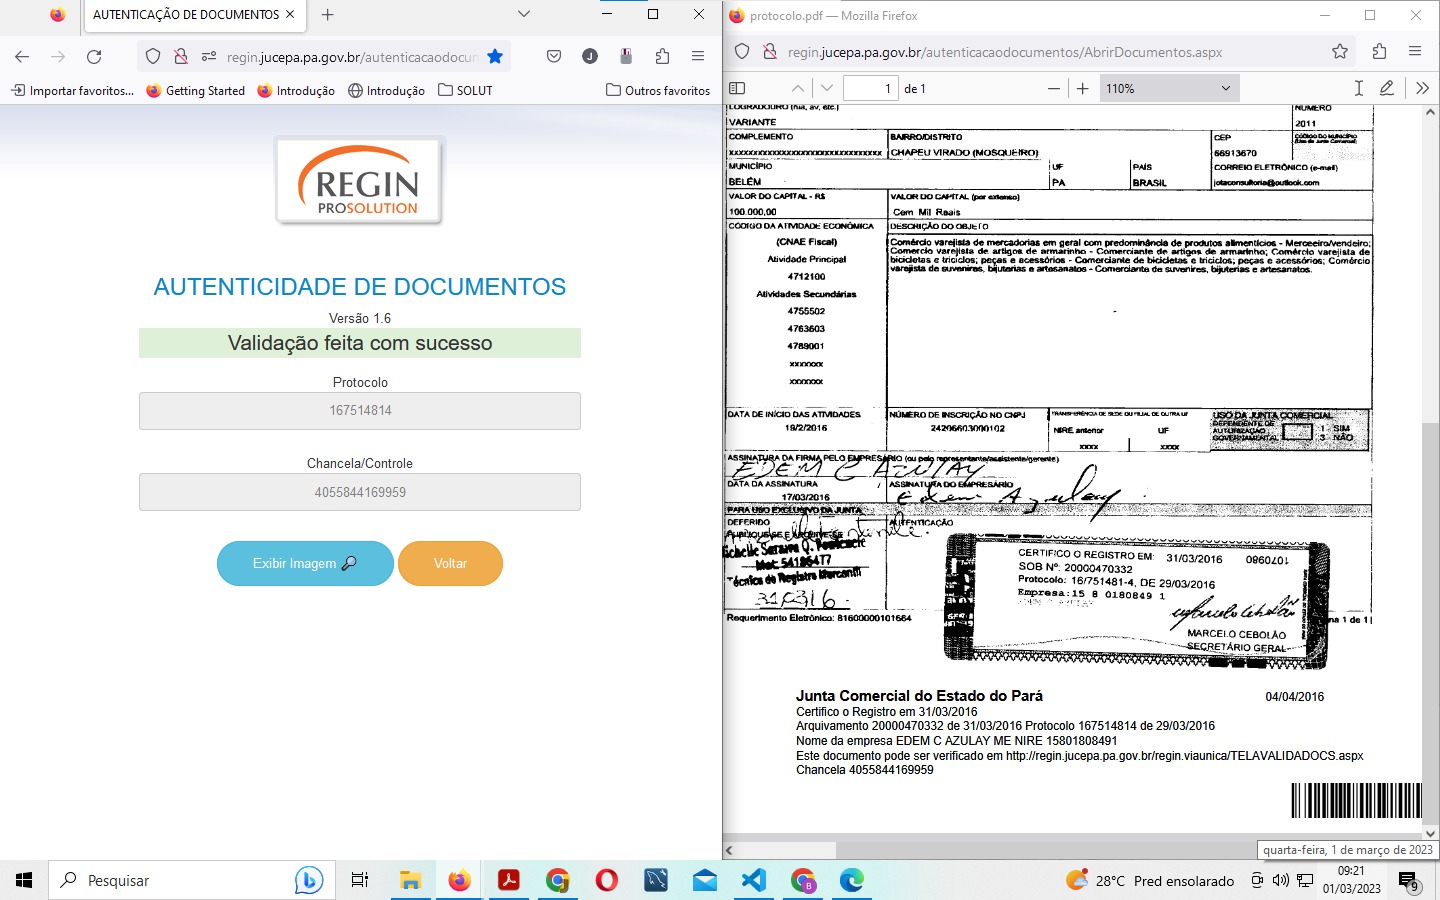
Task: Click the Chancela/Controle field showing 4055844169959
Action: (x=360, y=492)
